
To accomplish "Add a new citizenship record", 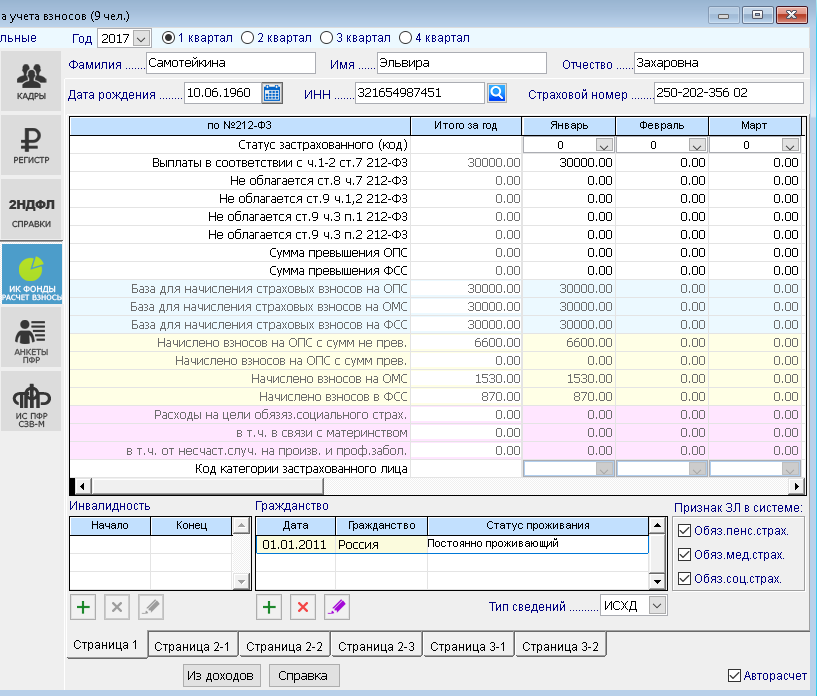I will pos(269,607).
